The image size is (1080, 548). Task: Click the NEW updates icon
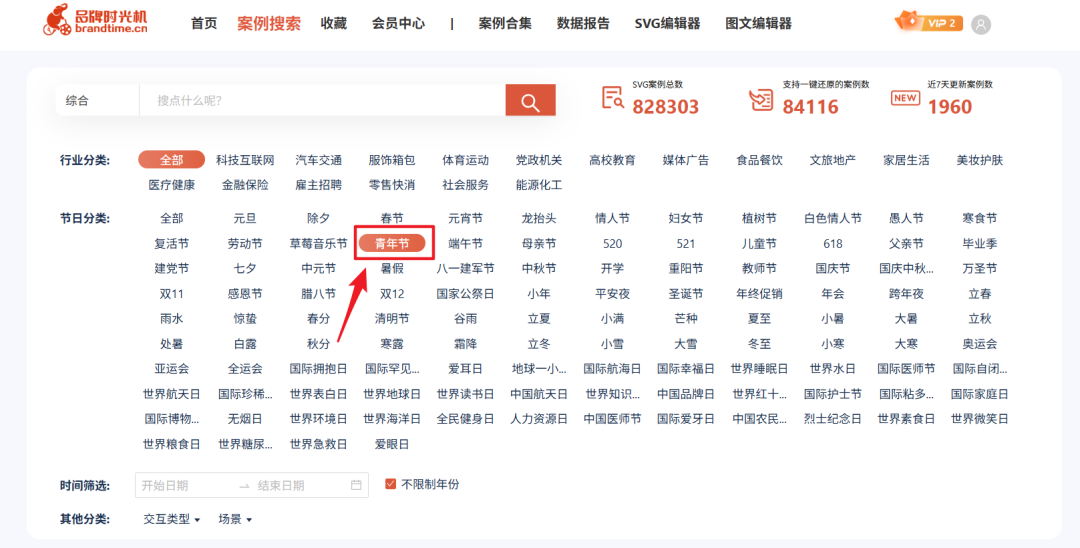click(x=905, y=98)
